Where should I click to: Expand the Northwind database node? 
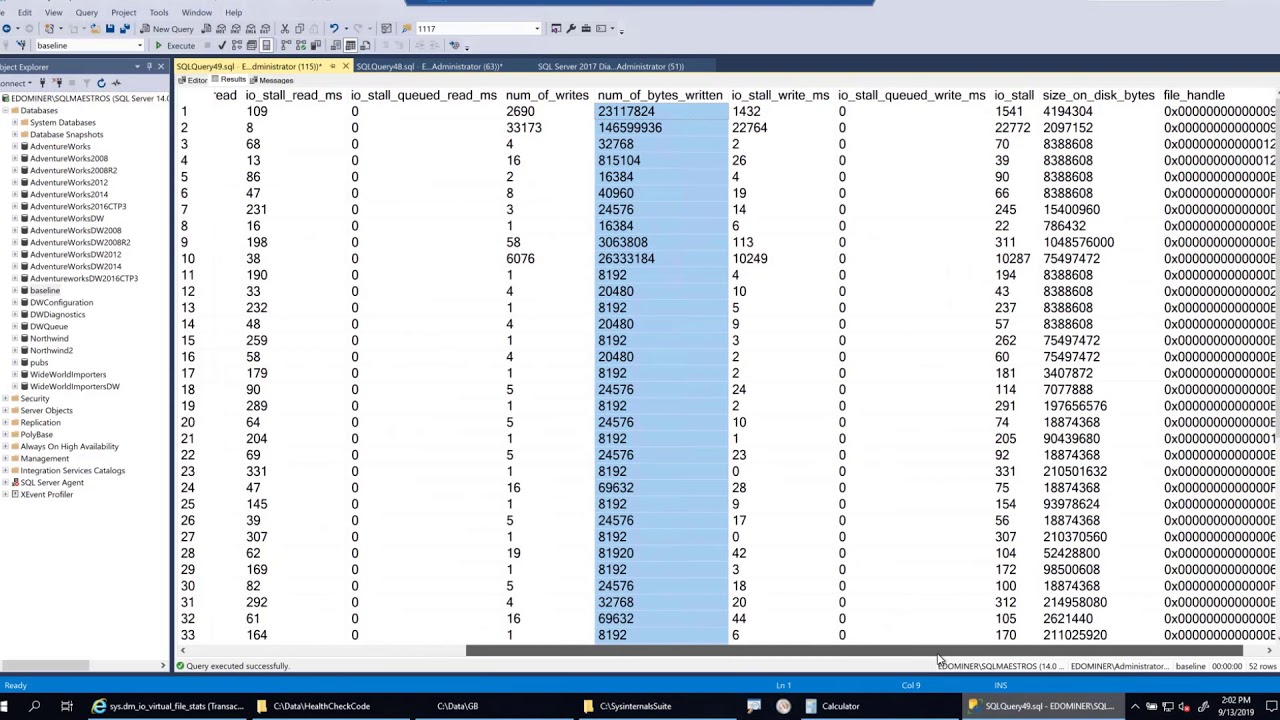point(15,338)
